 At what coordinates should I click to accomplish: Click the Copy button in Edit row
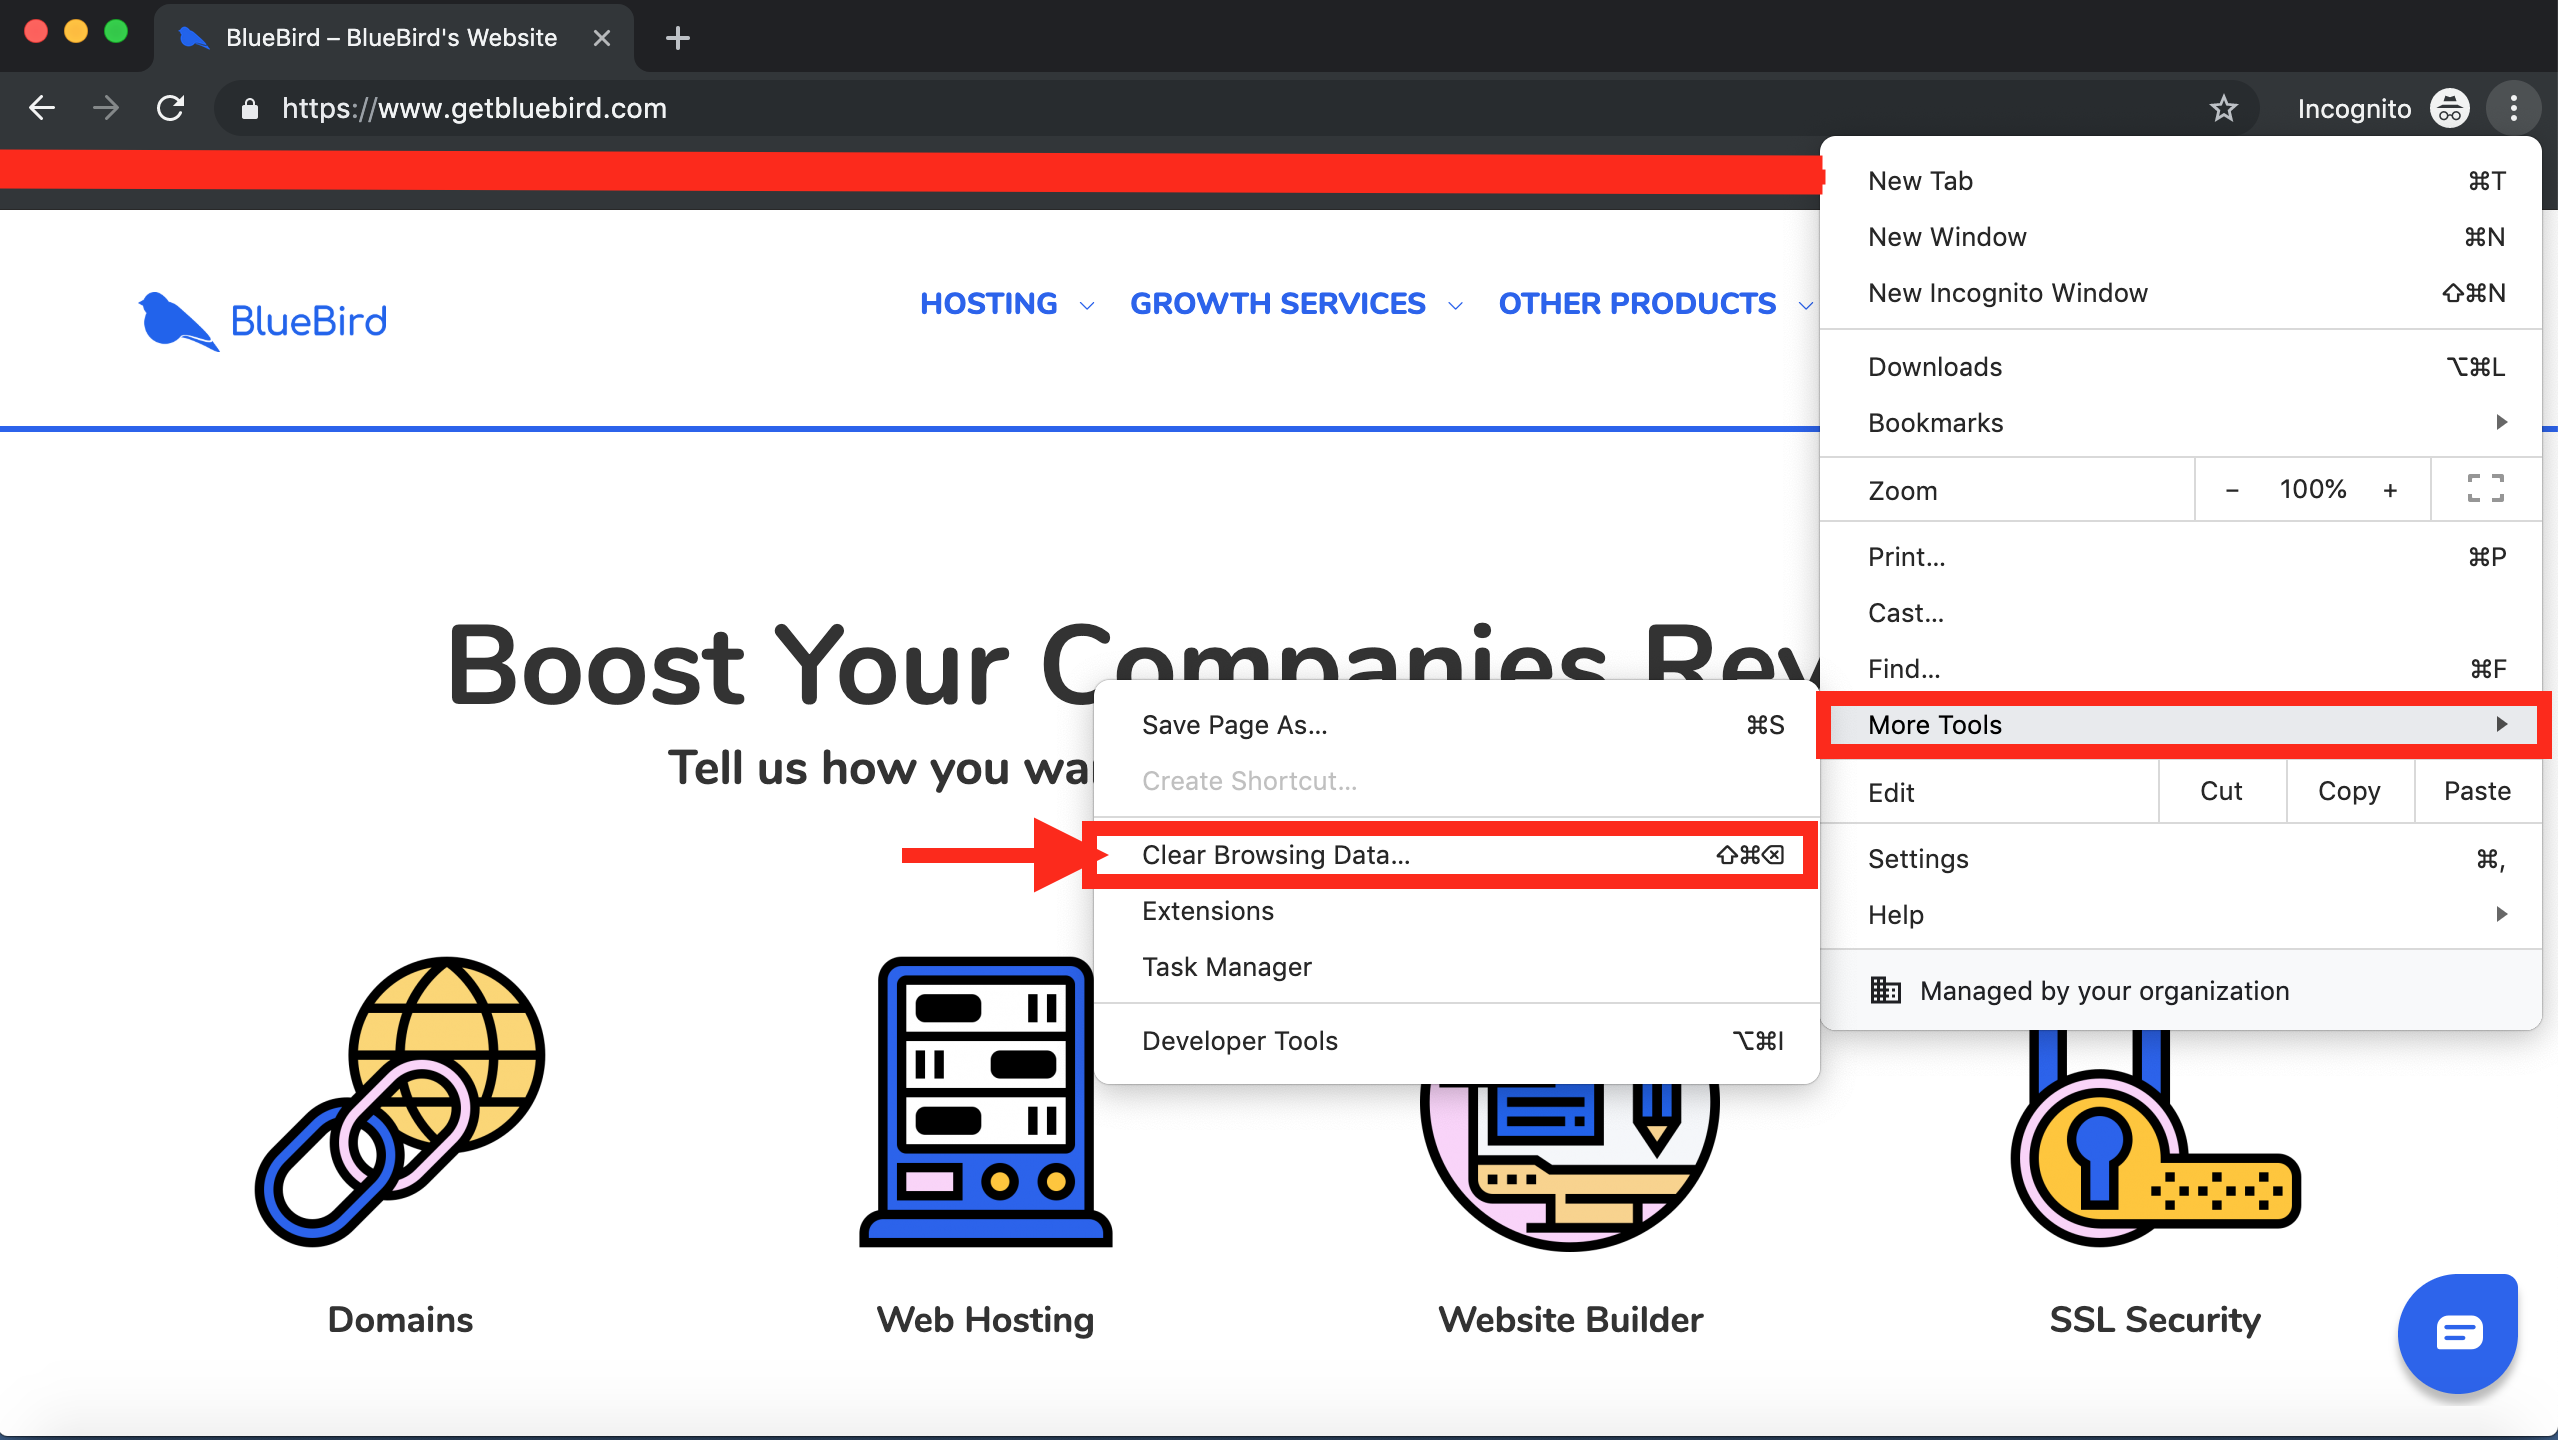pyautogui.click(x=2349, y=791)
